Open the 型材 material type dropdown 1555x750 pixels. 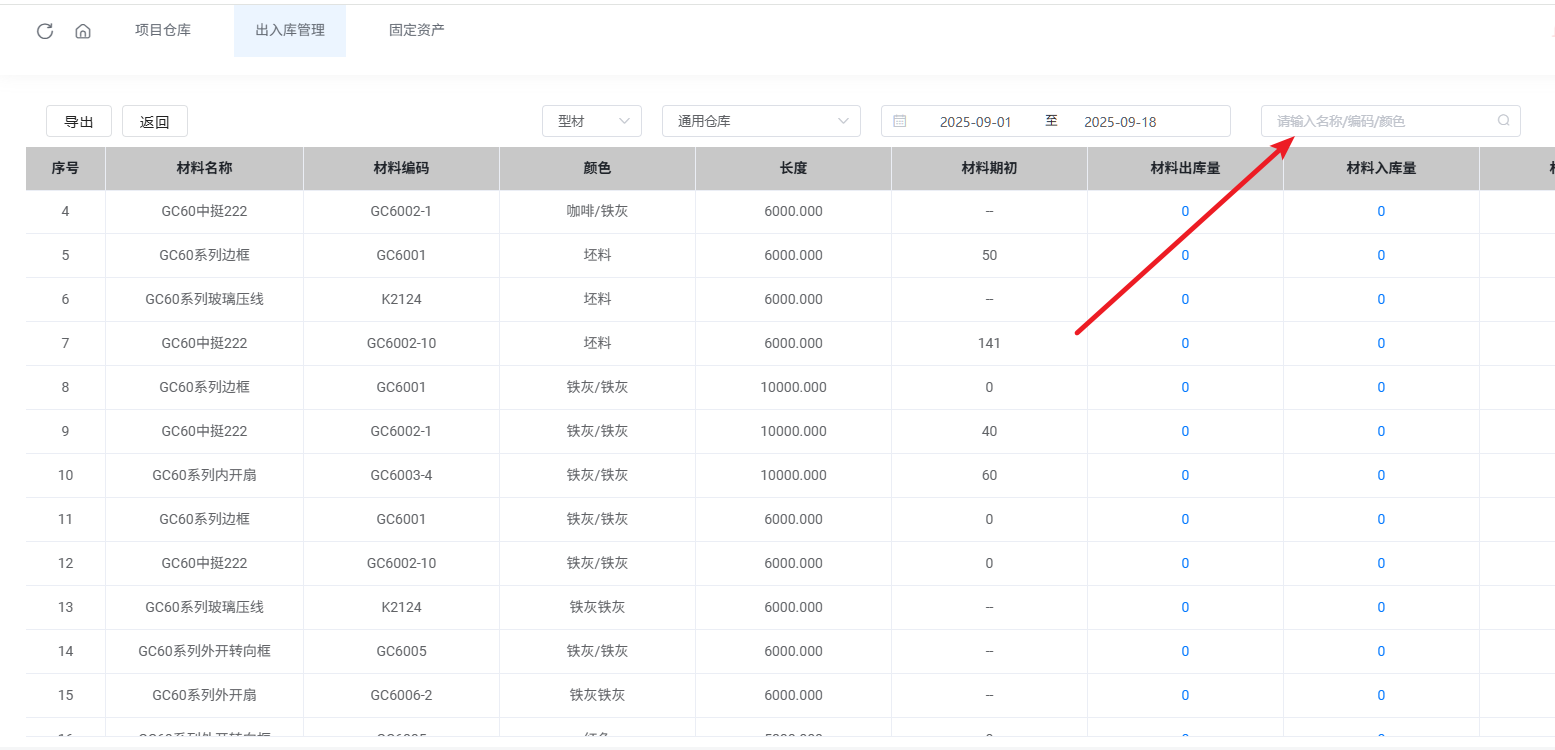pos(592,121)
